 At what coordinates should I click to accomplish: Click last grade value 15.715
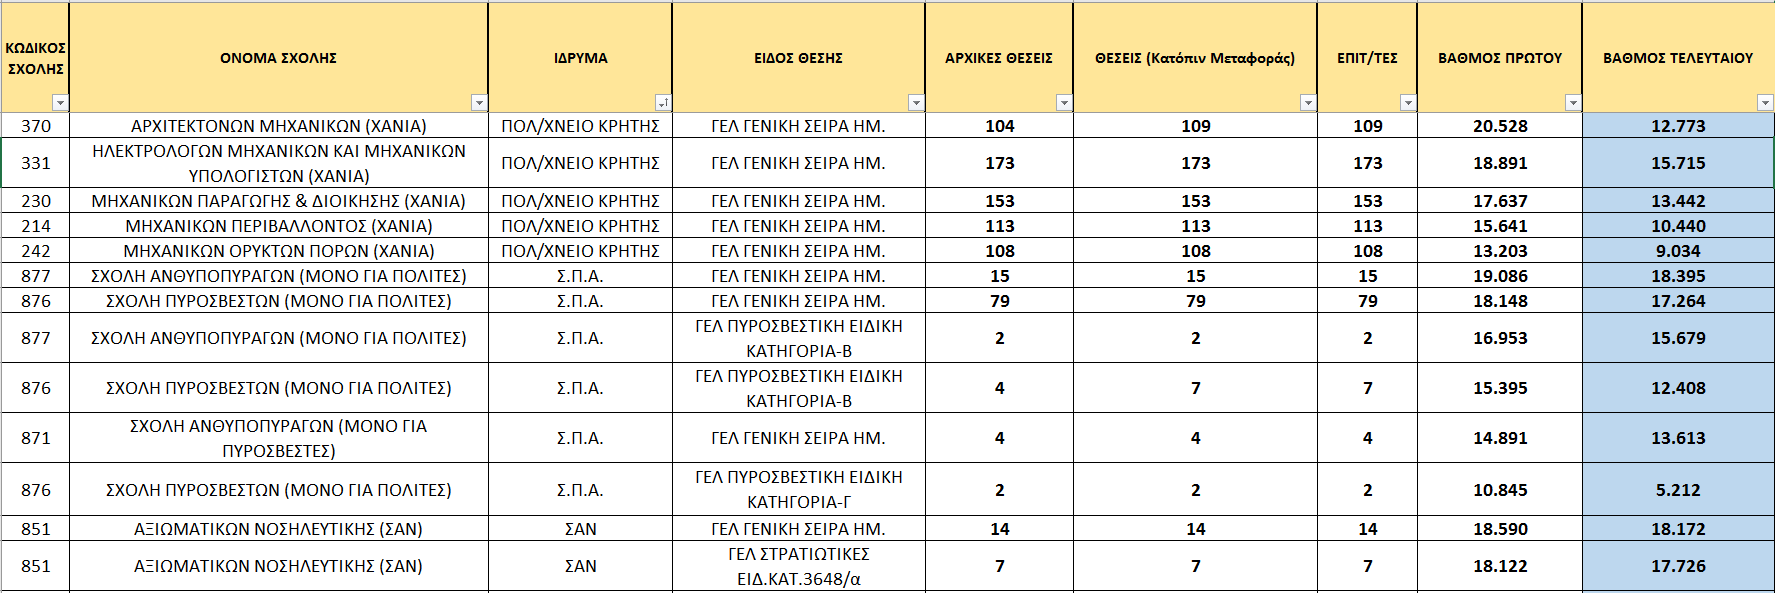1678,163
